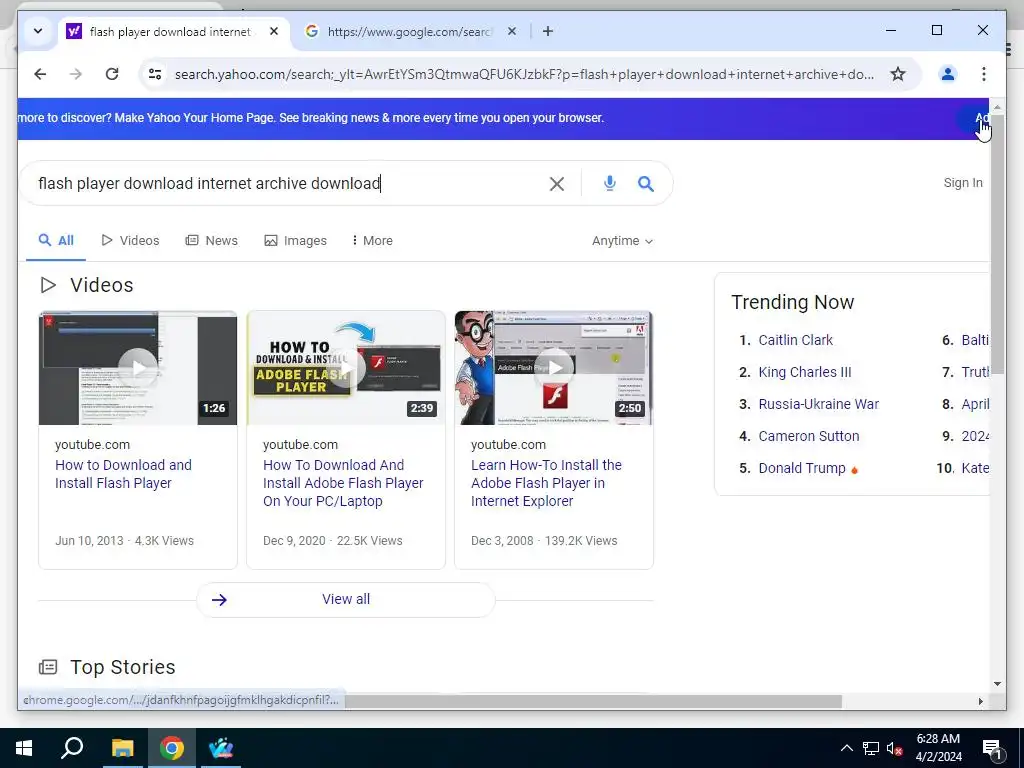Submit search with magnifier icon
This screenshot has height=768, width=1024.
click(x=646, y=184)
